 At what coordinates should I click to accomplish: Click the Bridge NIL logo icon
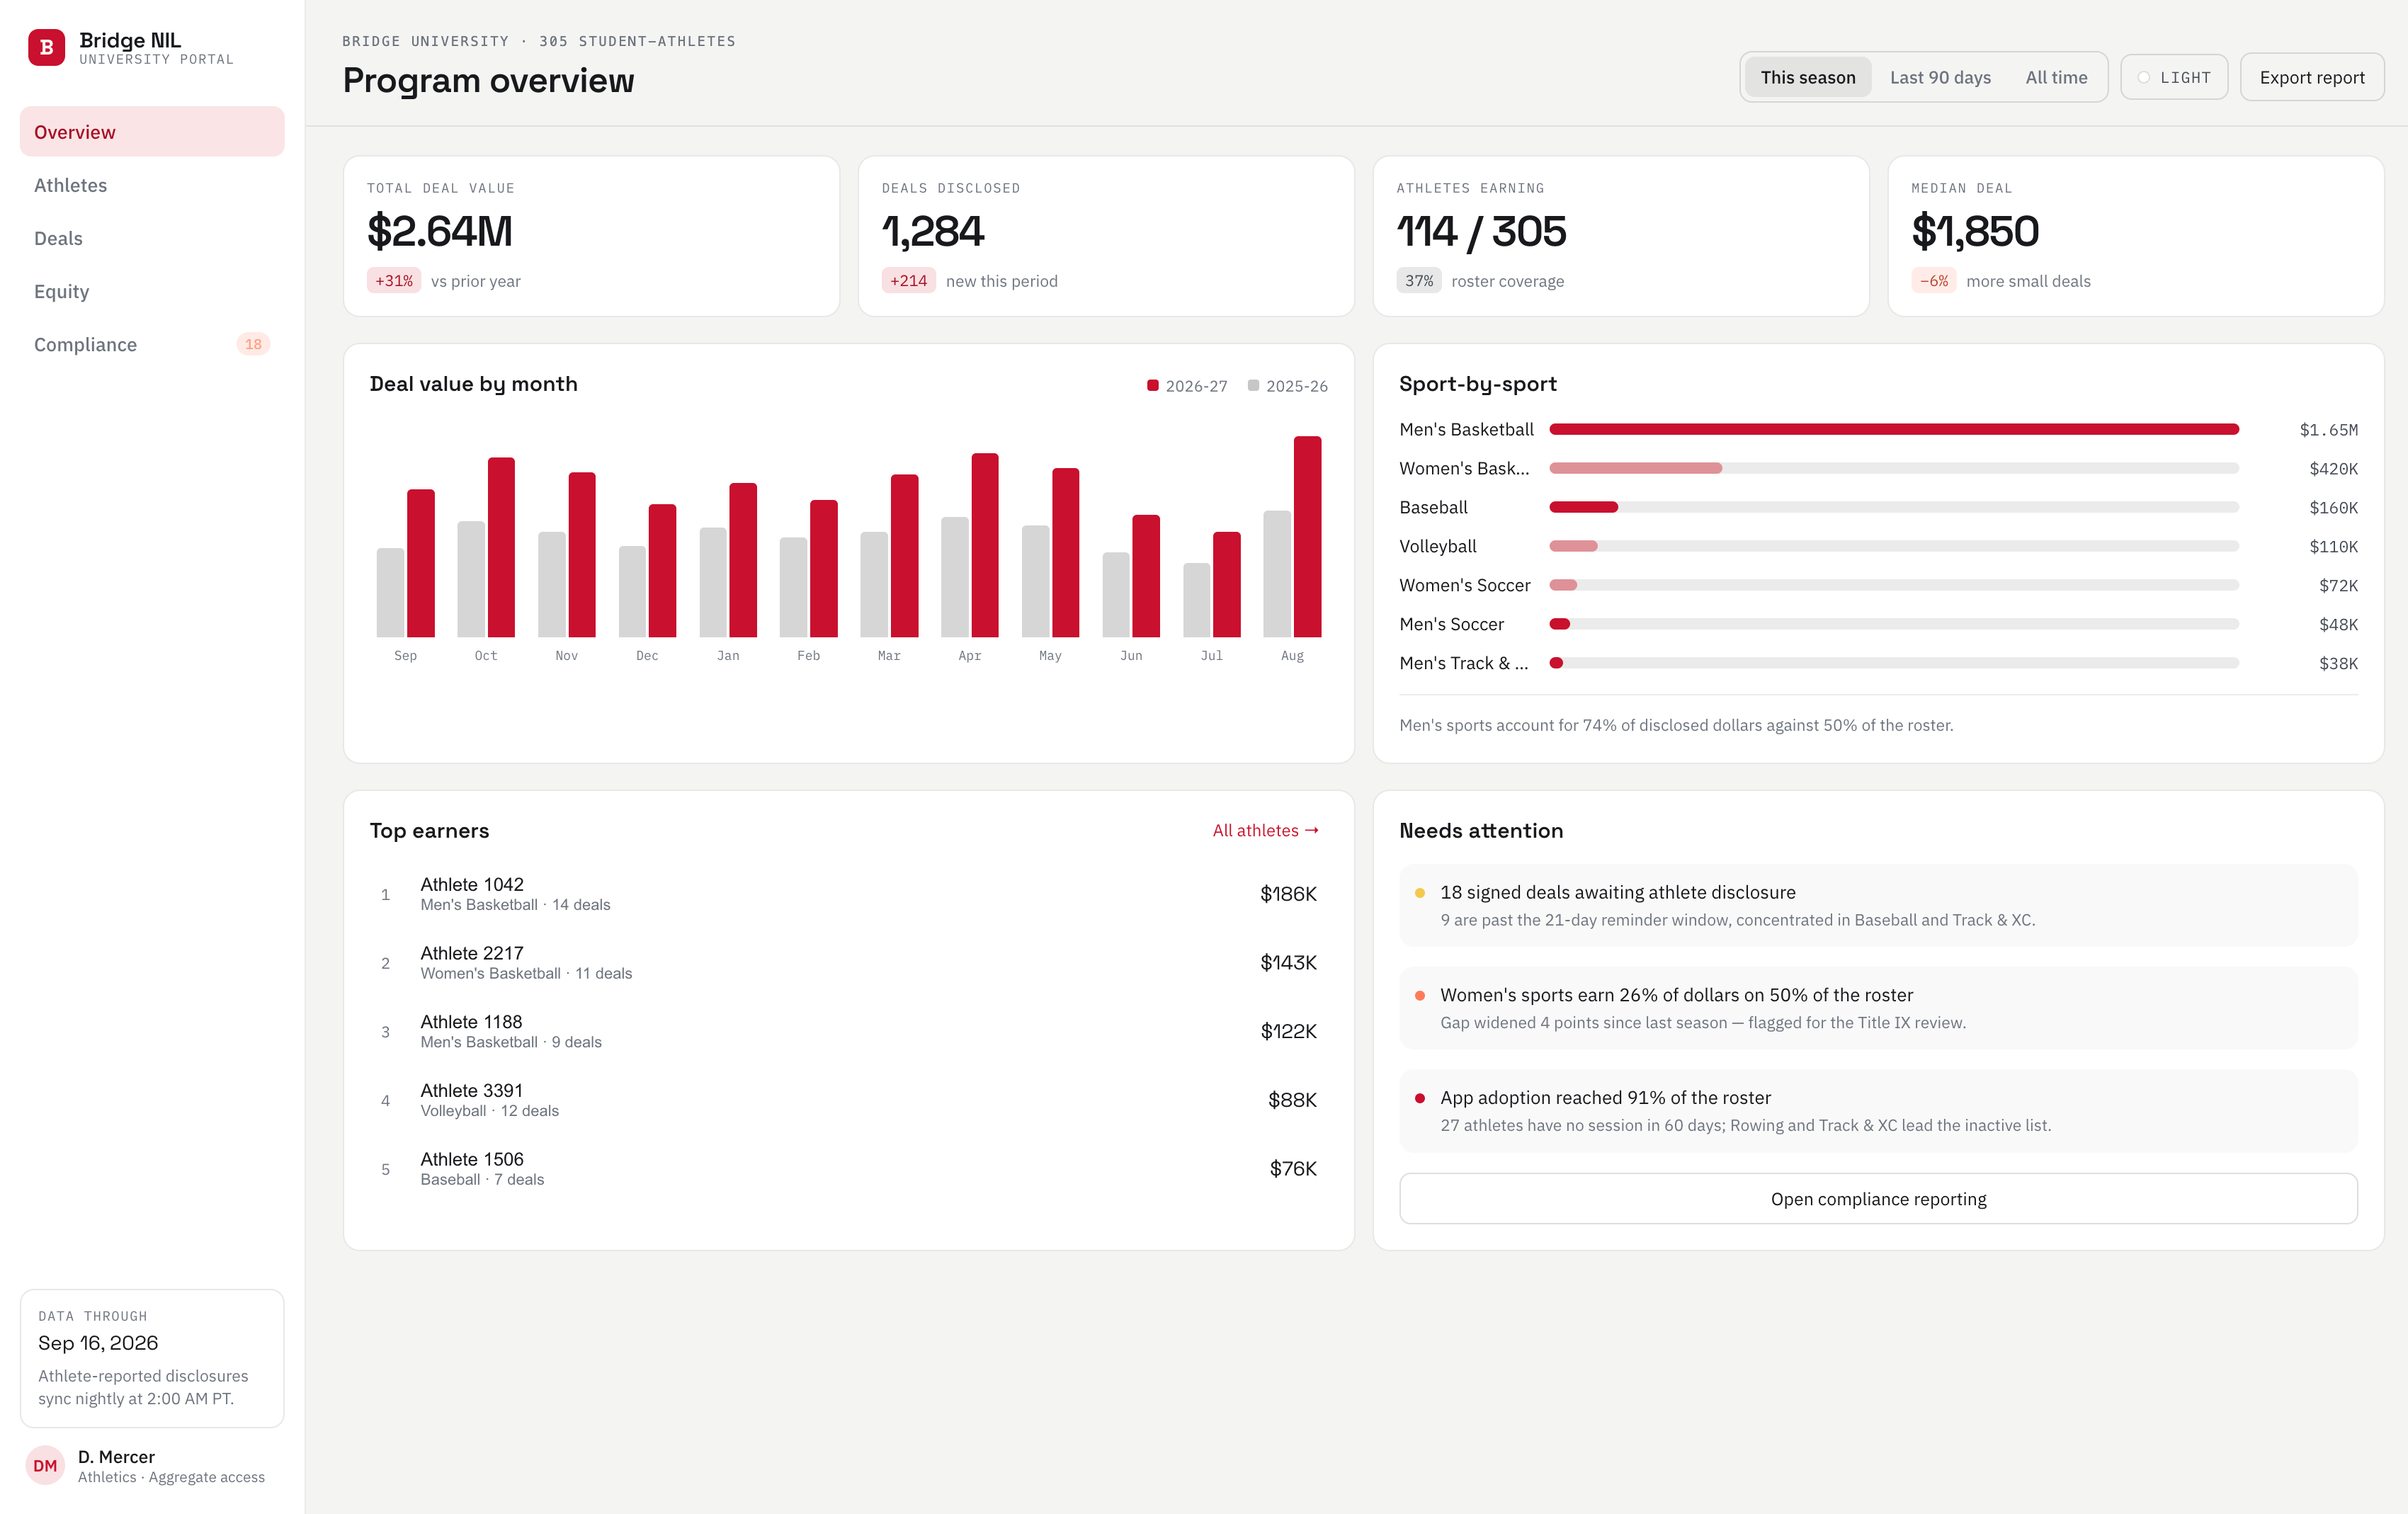click(x=46, y=47)
